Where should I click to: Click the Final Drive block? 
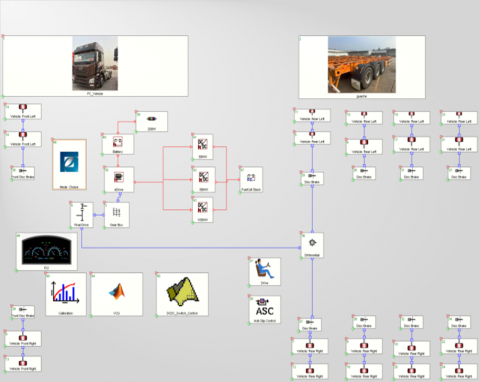point(82,215)
